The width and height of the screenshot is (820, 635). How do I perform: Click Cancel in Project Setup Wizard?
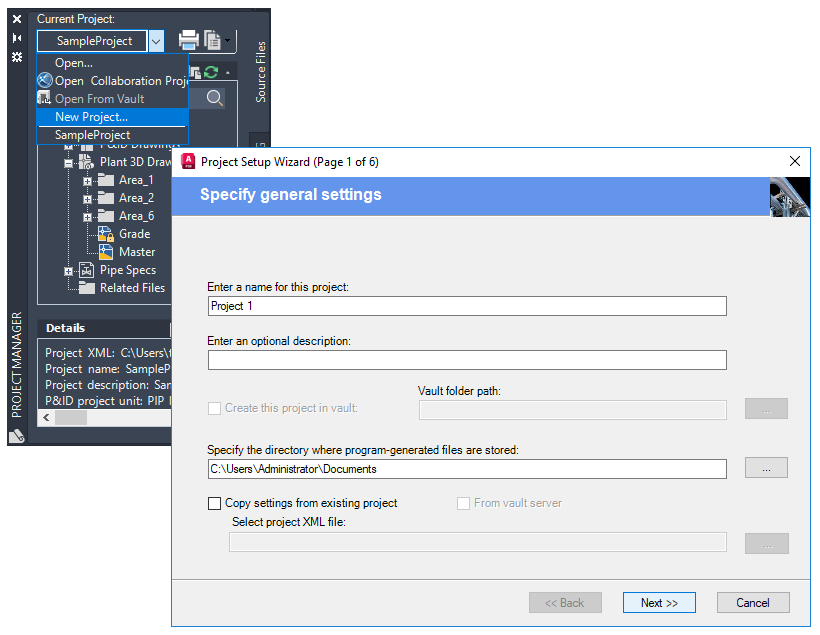753,603
